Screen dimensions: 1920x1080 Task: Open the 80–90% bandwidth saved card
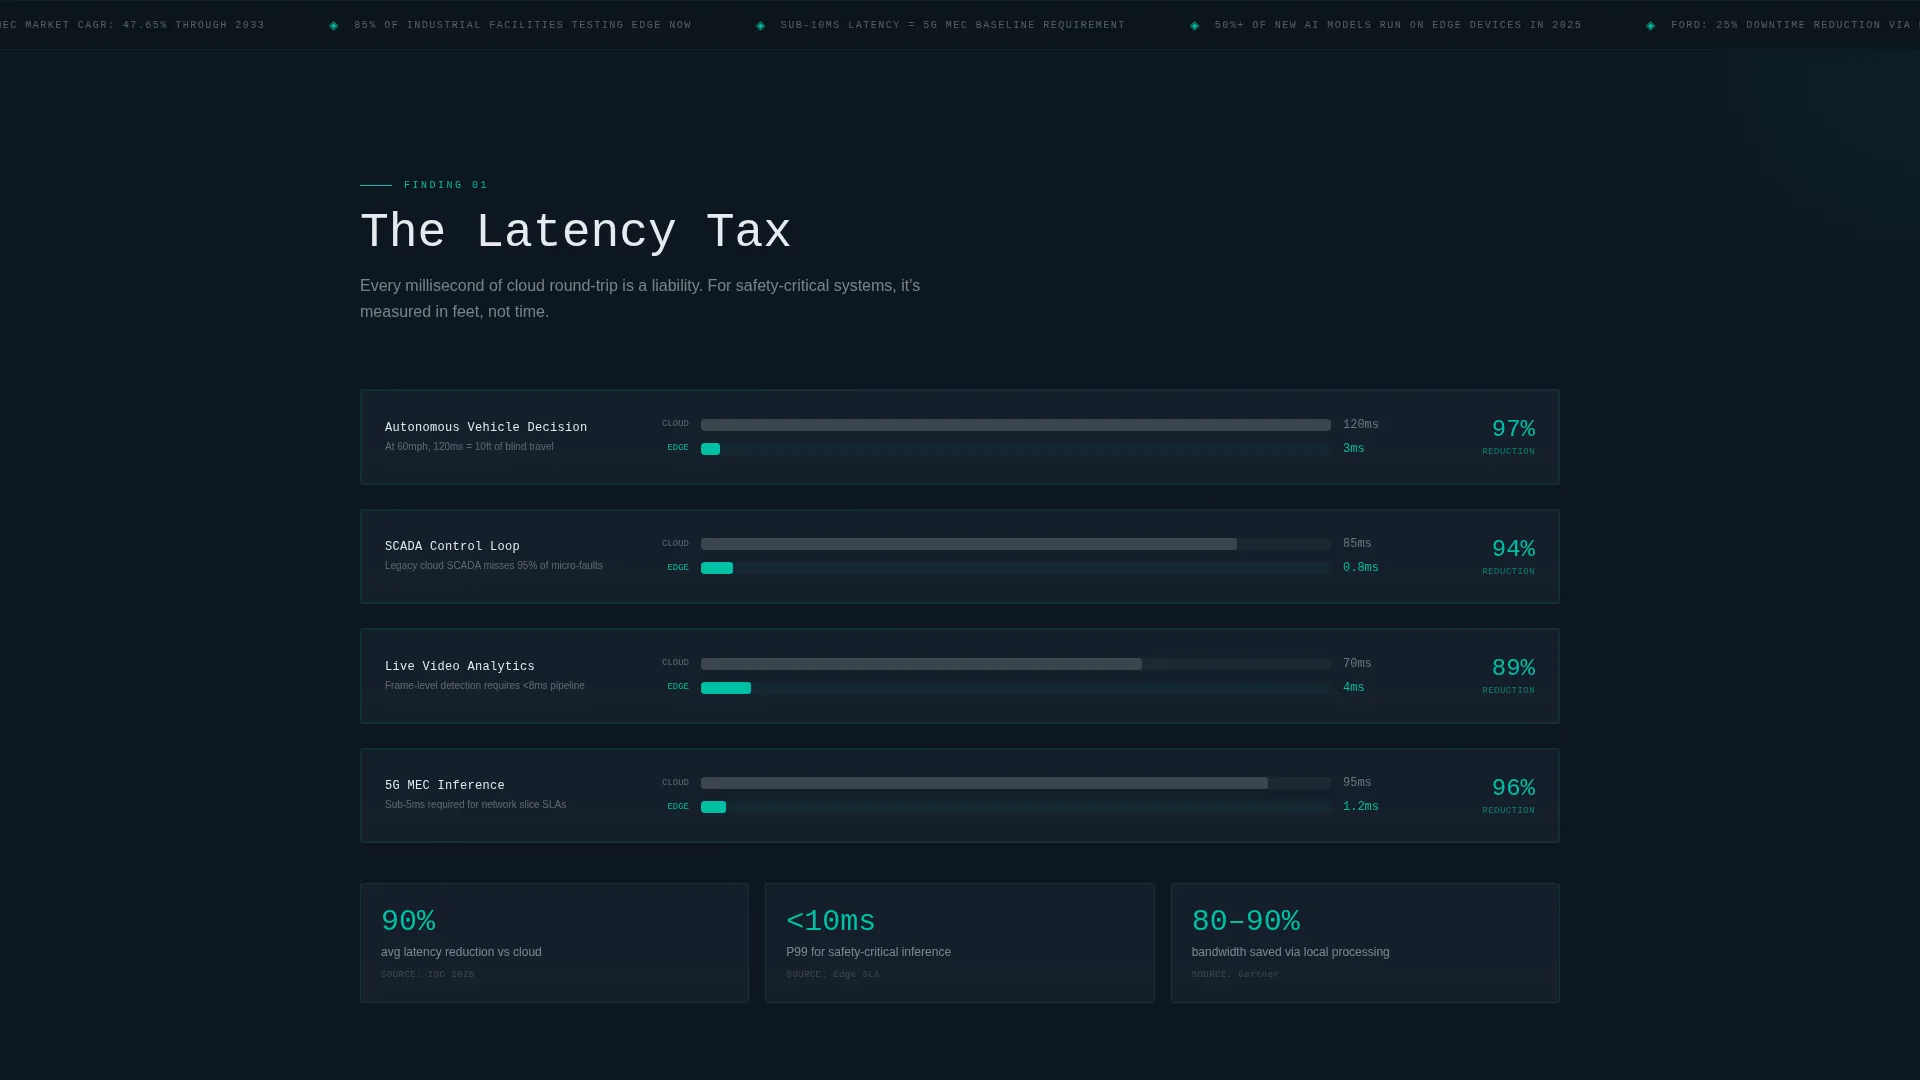1365,943
